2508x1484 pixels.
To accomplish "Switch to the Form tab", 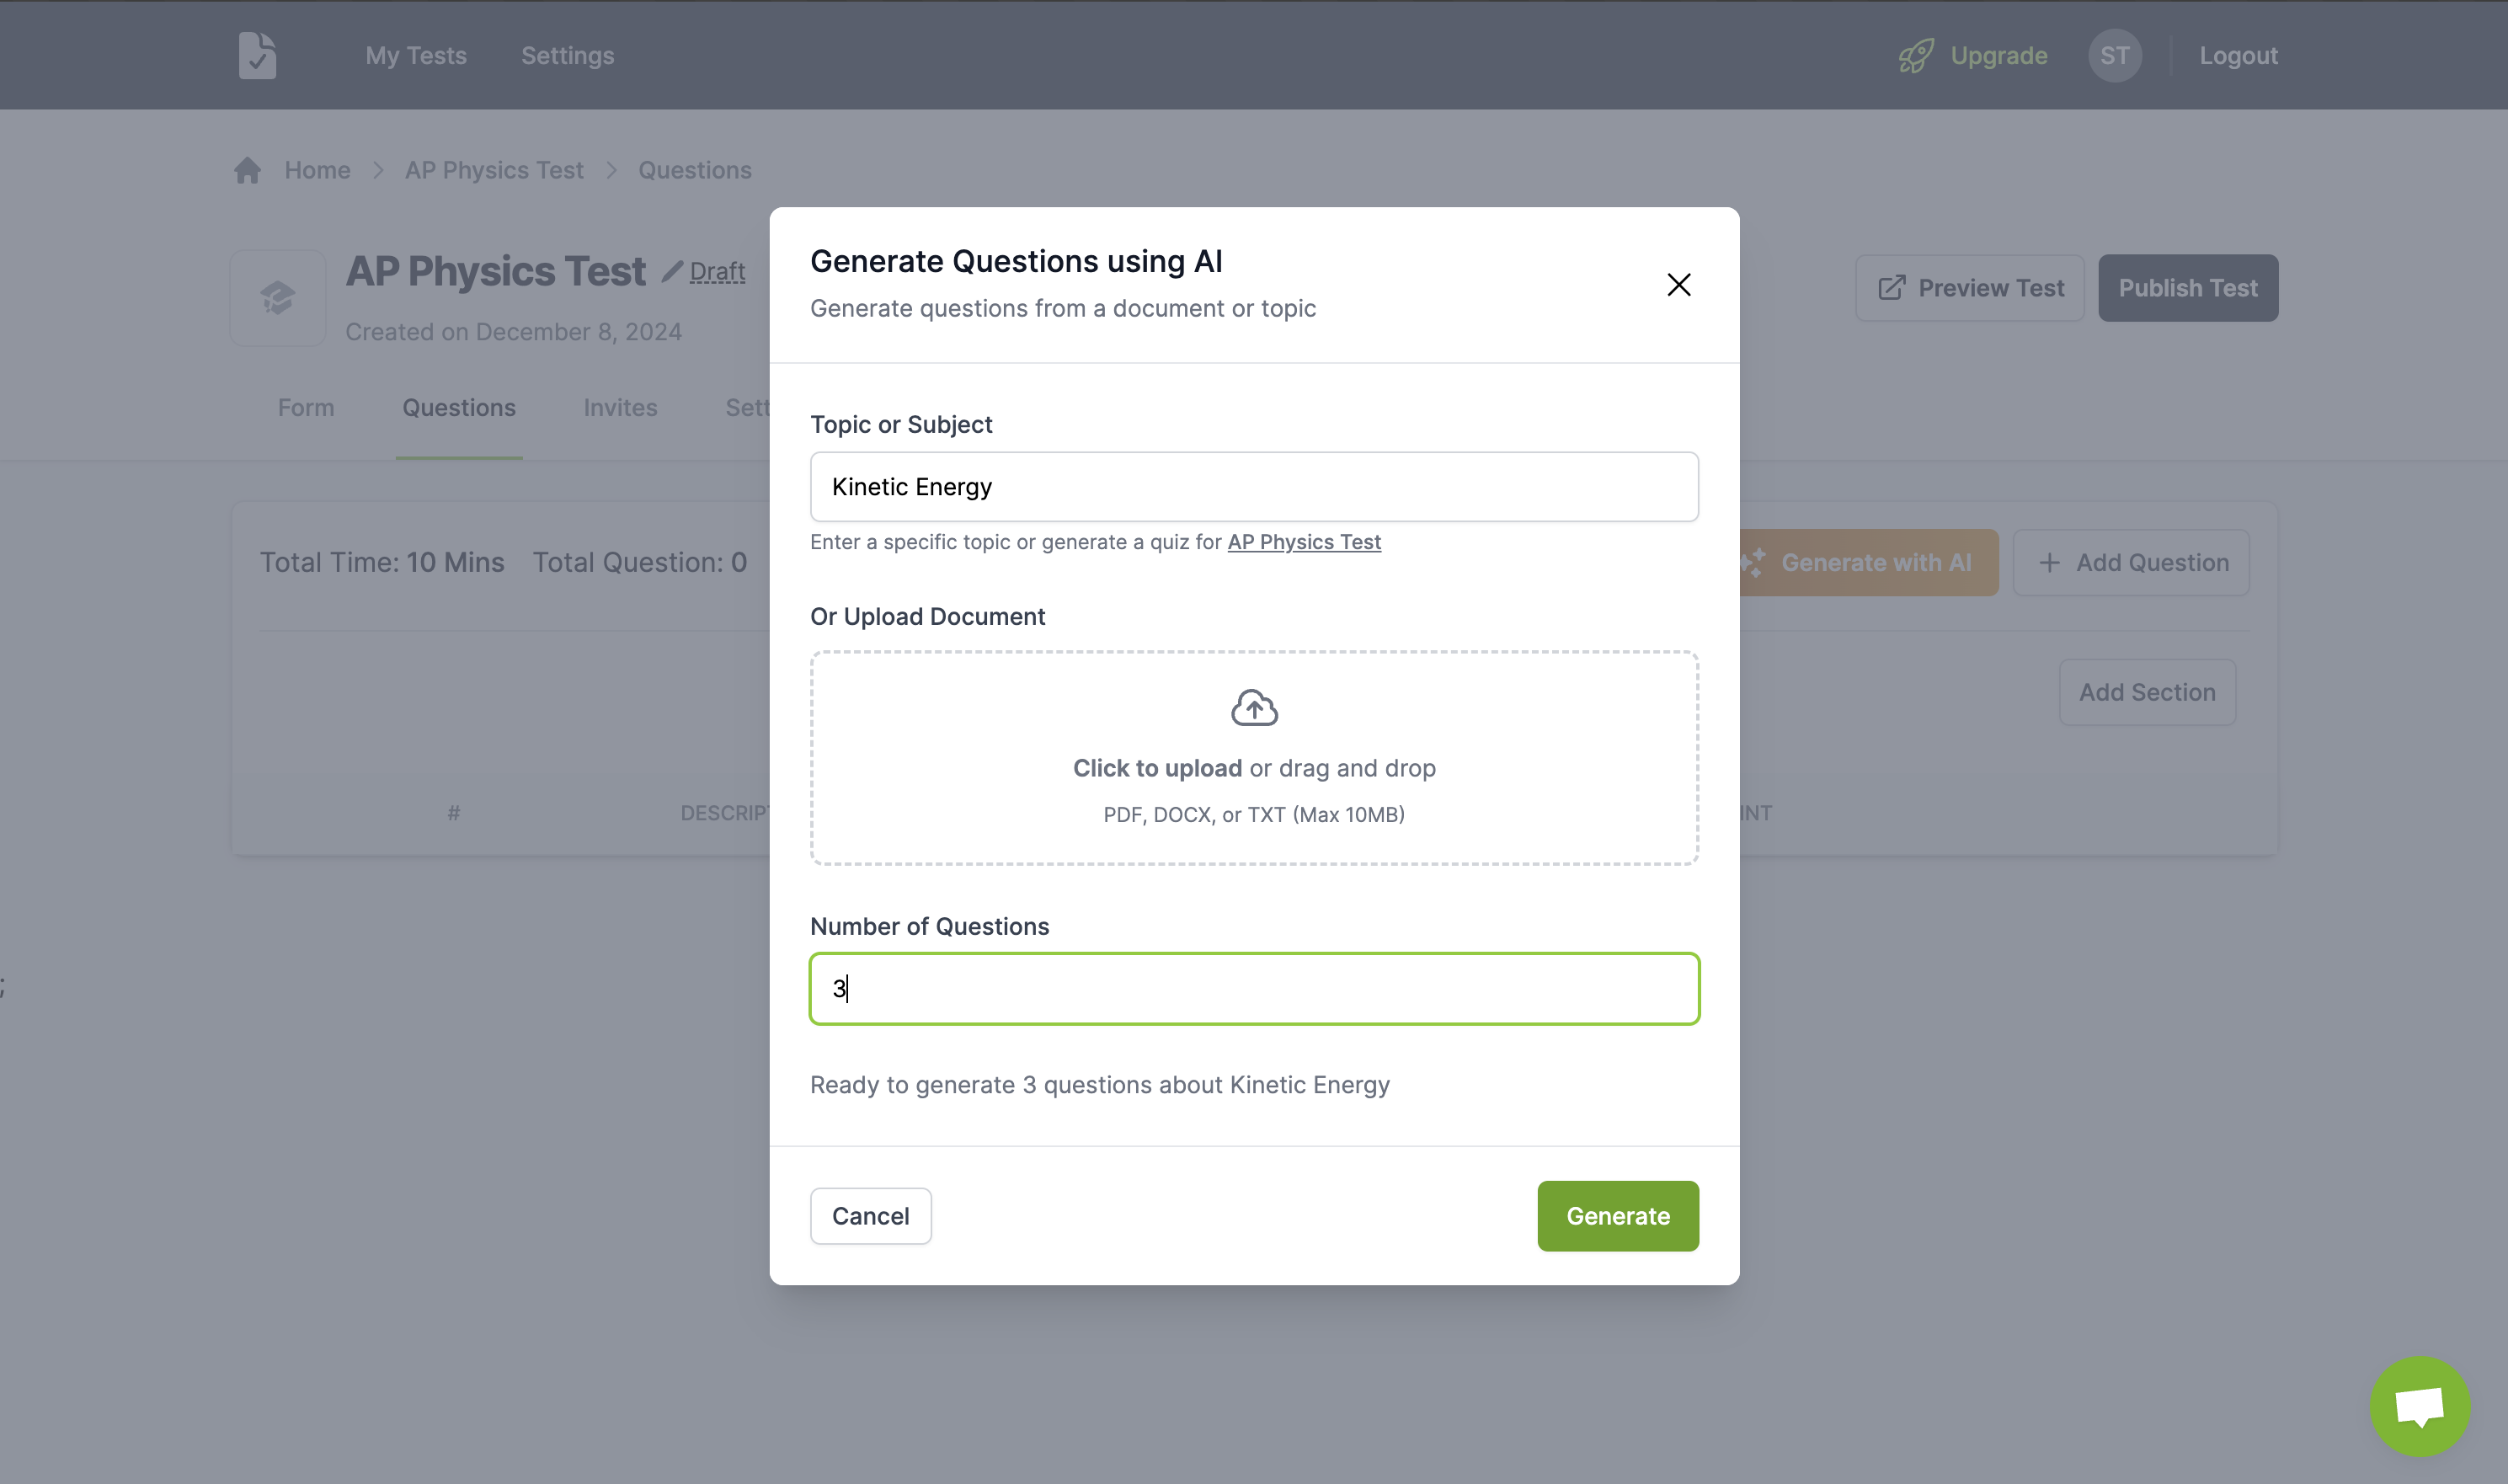I will tap(306, 408).
